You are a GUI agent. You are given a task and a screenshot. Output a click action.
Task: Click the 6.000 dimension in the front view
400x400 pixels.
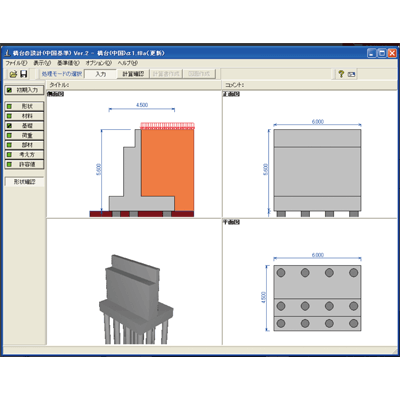318,122
